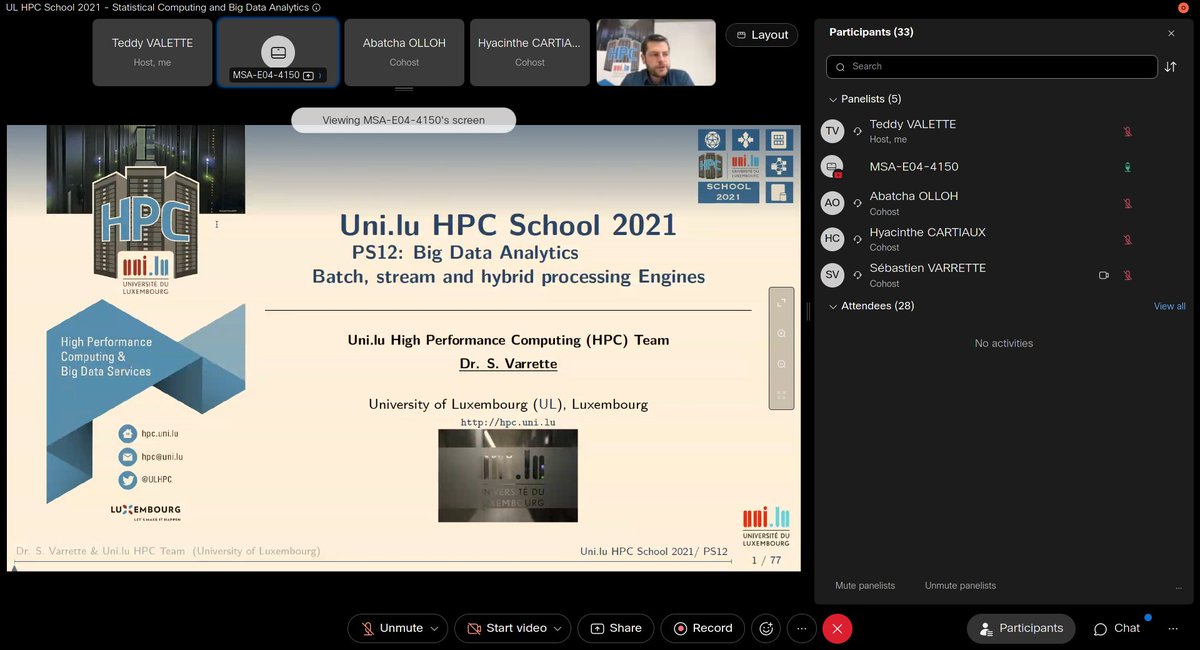Click the Share content button

616,628
